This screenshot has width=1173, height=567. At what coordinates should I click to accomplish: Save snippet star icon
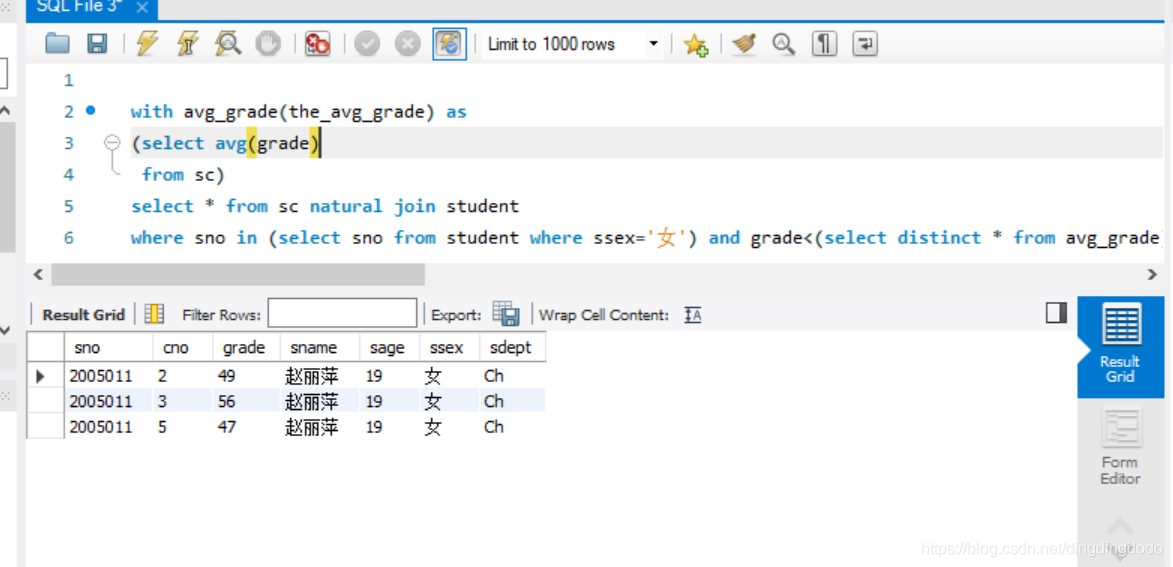coord(695,44)
